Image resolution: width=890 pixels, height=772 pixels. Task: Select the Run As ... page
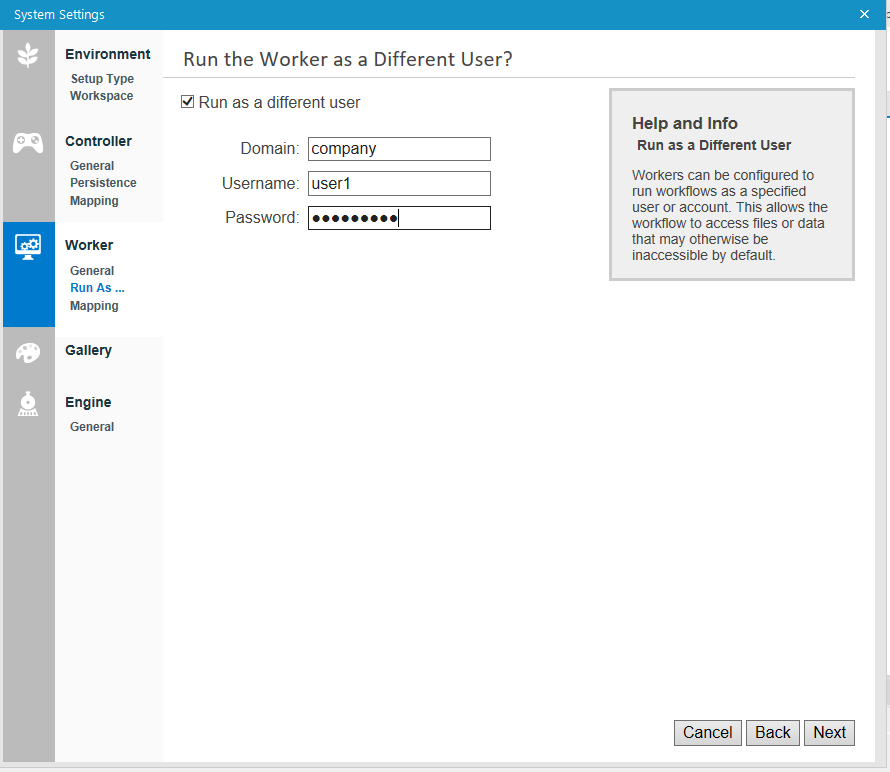[x=98, y=288]
